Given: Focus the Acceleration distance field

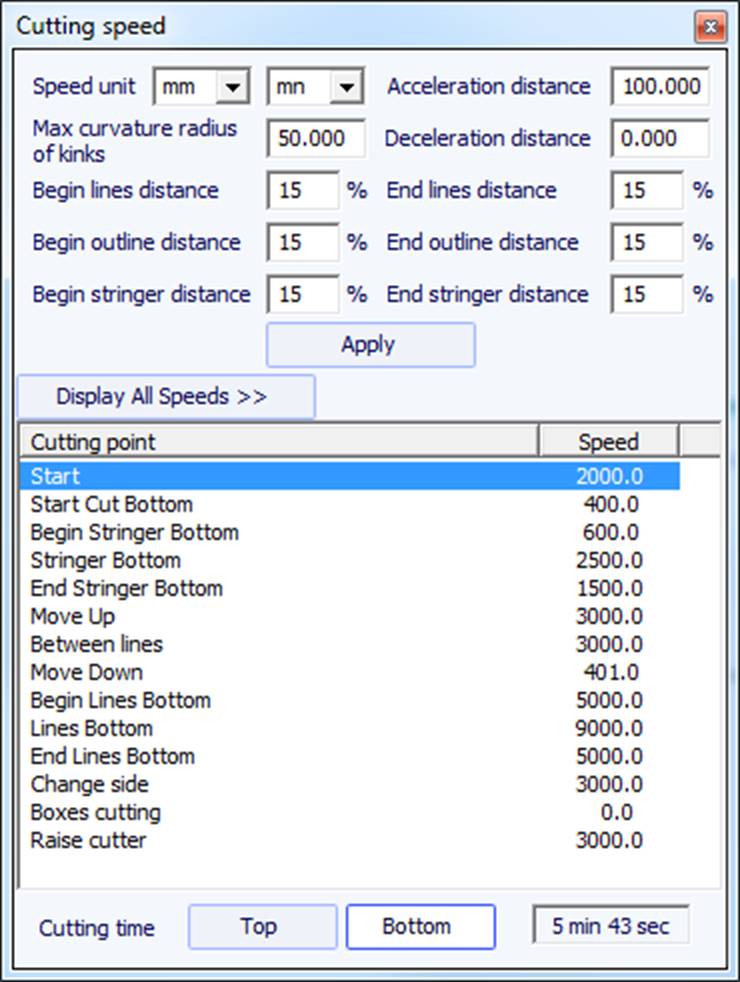Looking at the screenshot, I should [x=660, y=86].
